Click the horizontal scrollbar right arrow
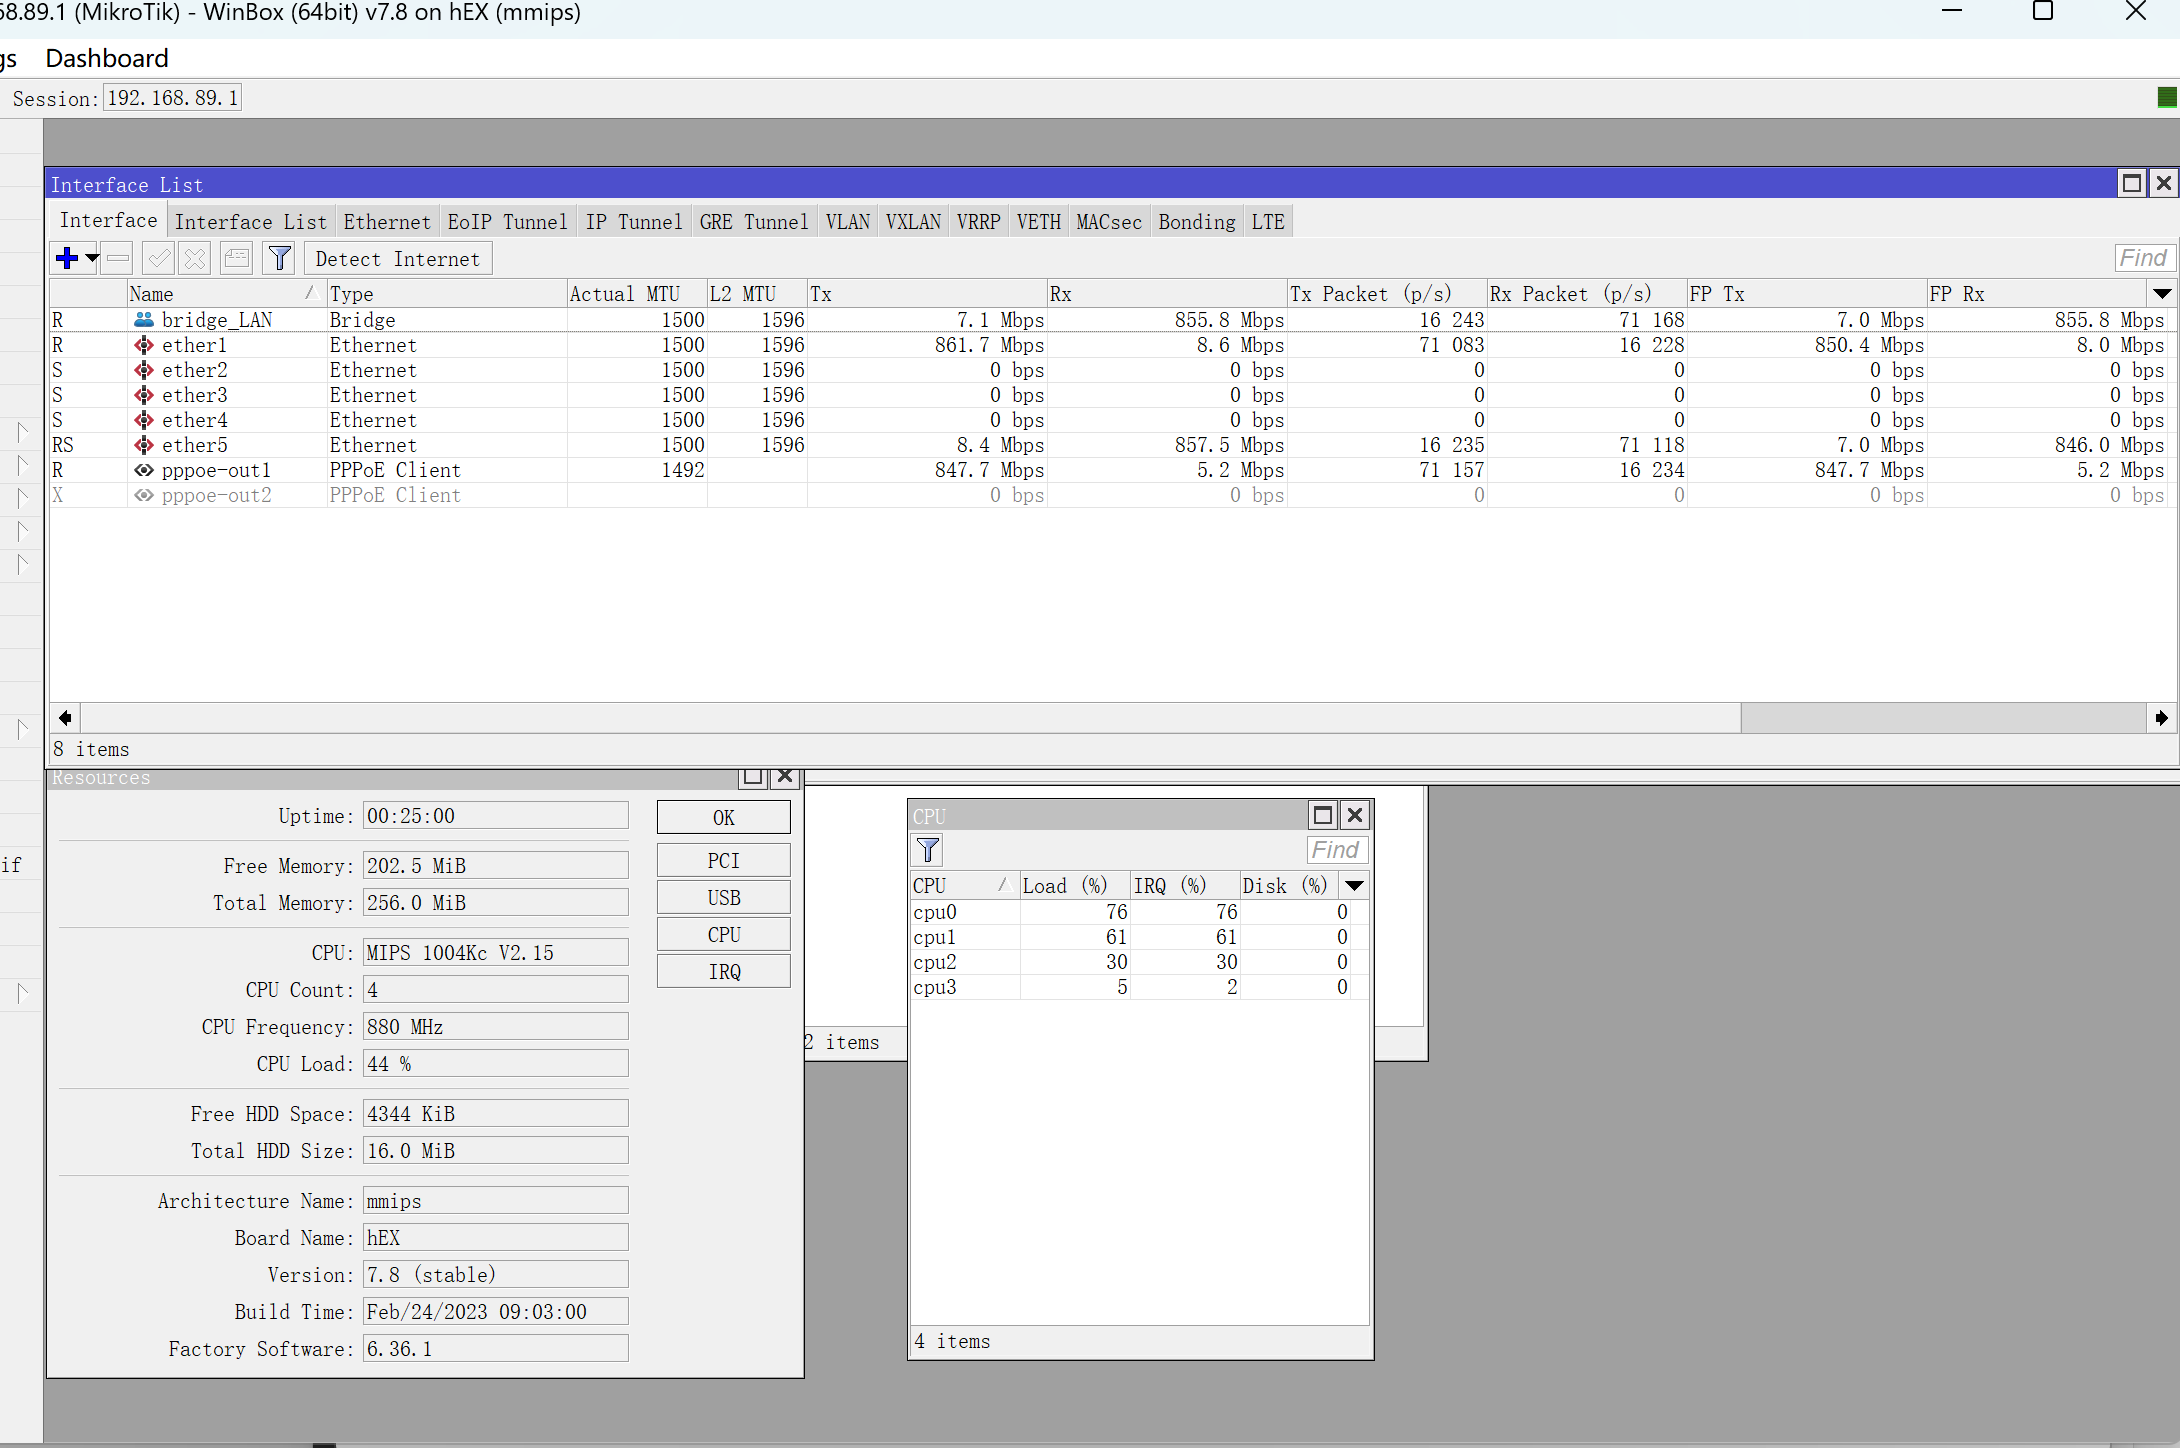This screenshot has height=1448, width=2180. point(2161,718)
